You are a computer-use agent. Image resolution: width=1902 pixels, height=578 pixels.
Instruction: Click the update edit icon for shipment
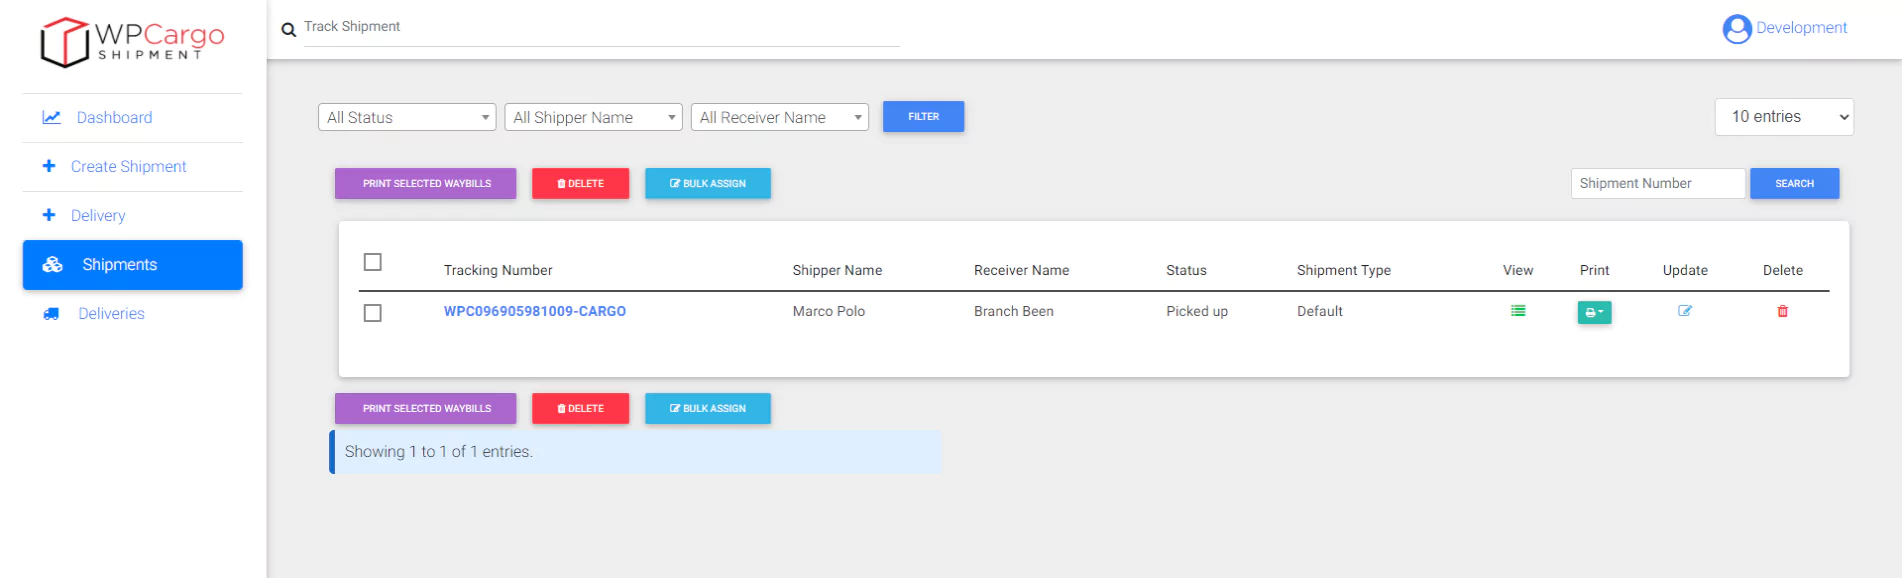[x=1684, y=311]
